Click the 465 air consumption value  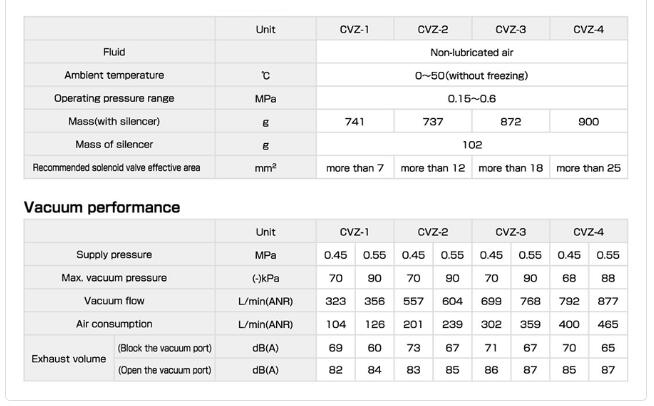608,324
